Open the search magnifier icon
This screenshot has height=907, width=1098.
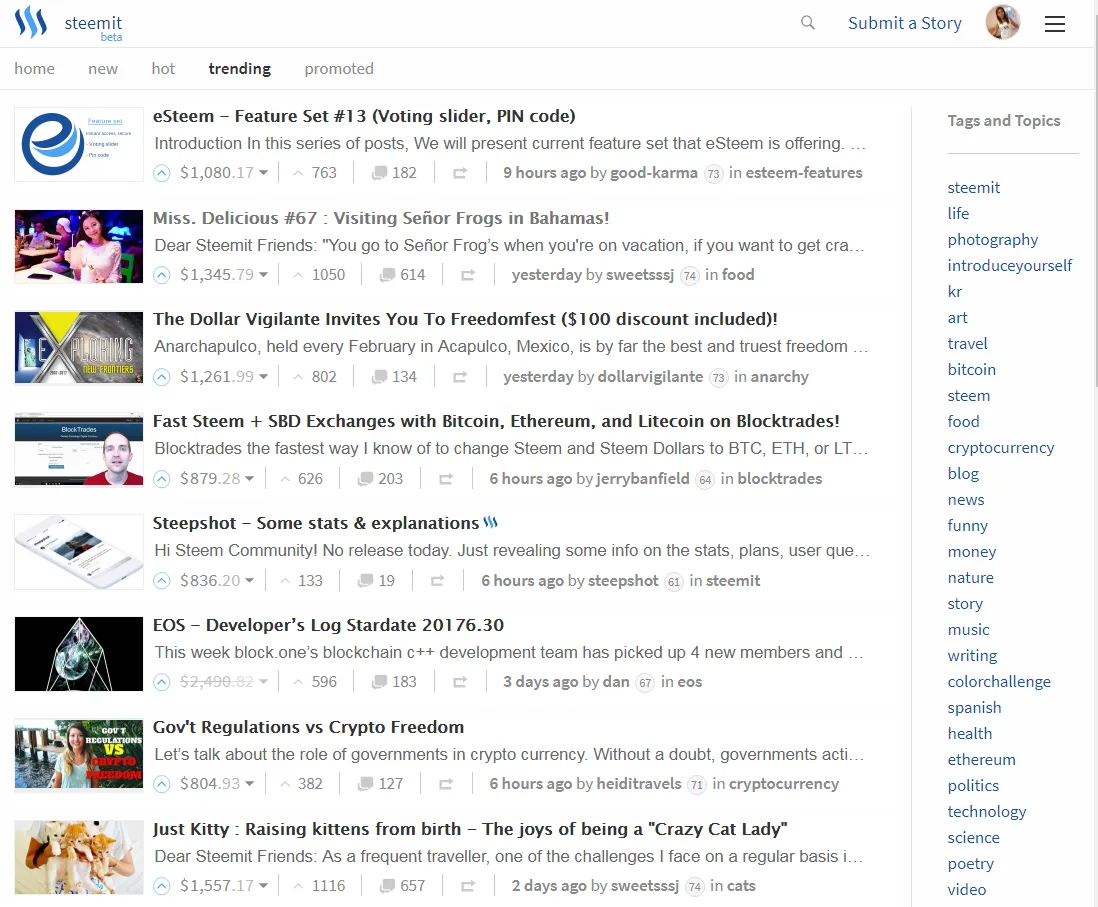807,22
